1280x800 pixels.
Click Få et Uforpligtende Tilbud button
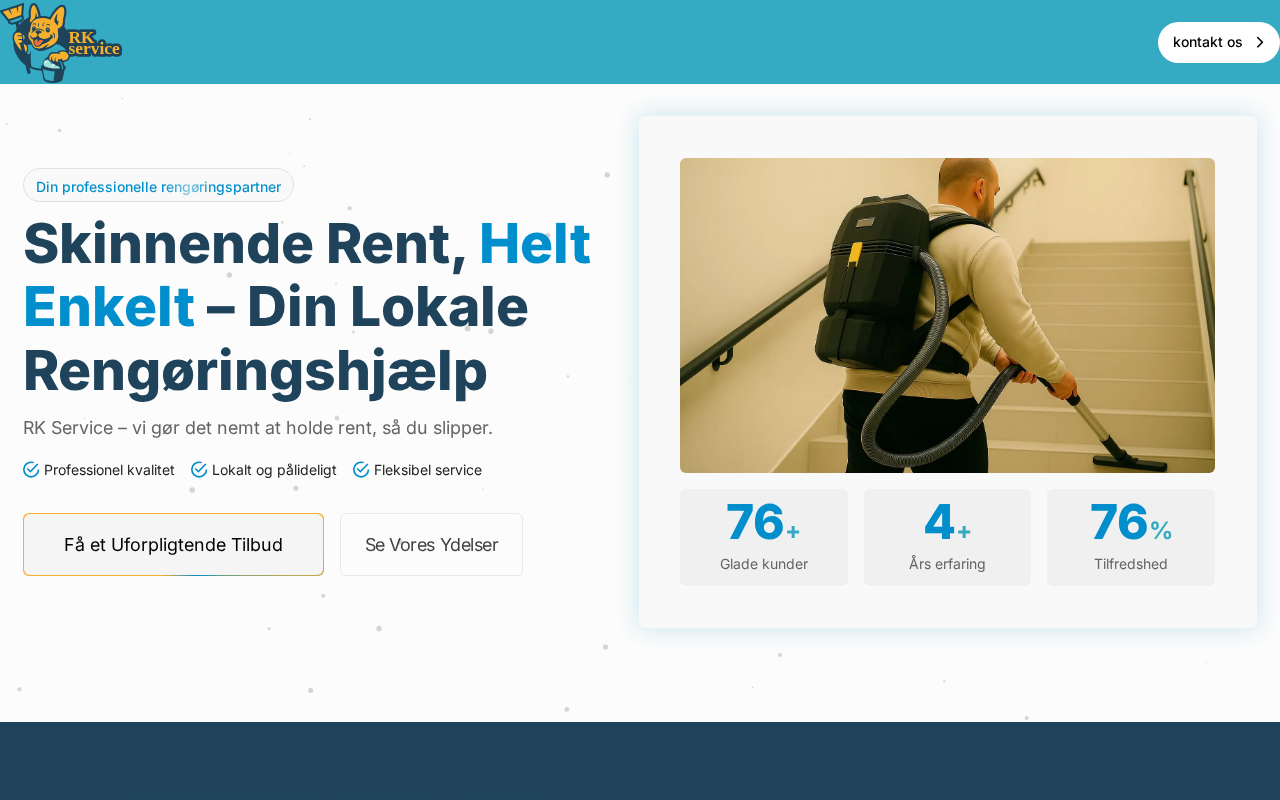173,545
